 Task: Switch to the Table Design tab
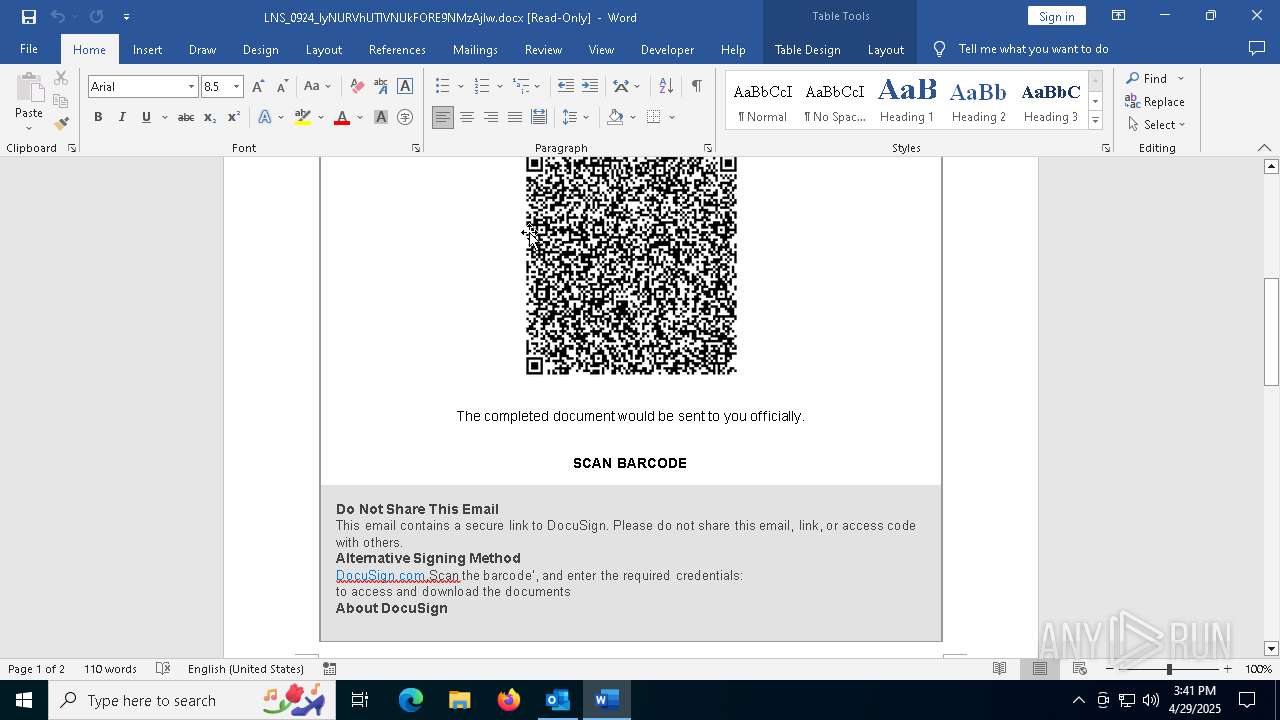pyautogui.click(x=807, y=49)
